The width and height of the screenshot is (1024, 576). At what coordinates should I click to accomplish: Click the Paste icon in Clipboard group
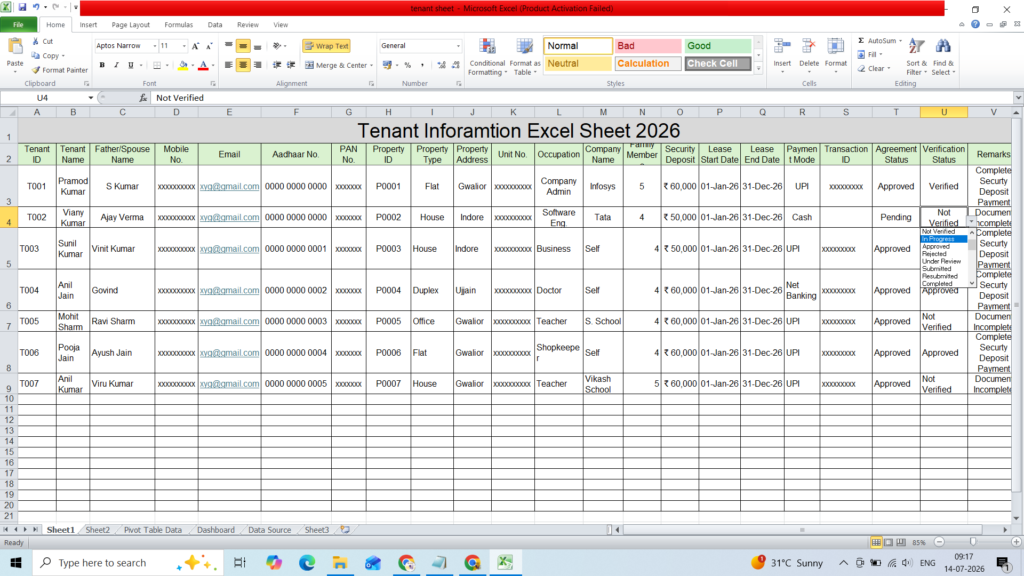[14, 47]
